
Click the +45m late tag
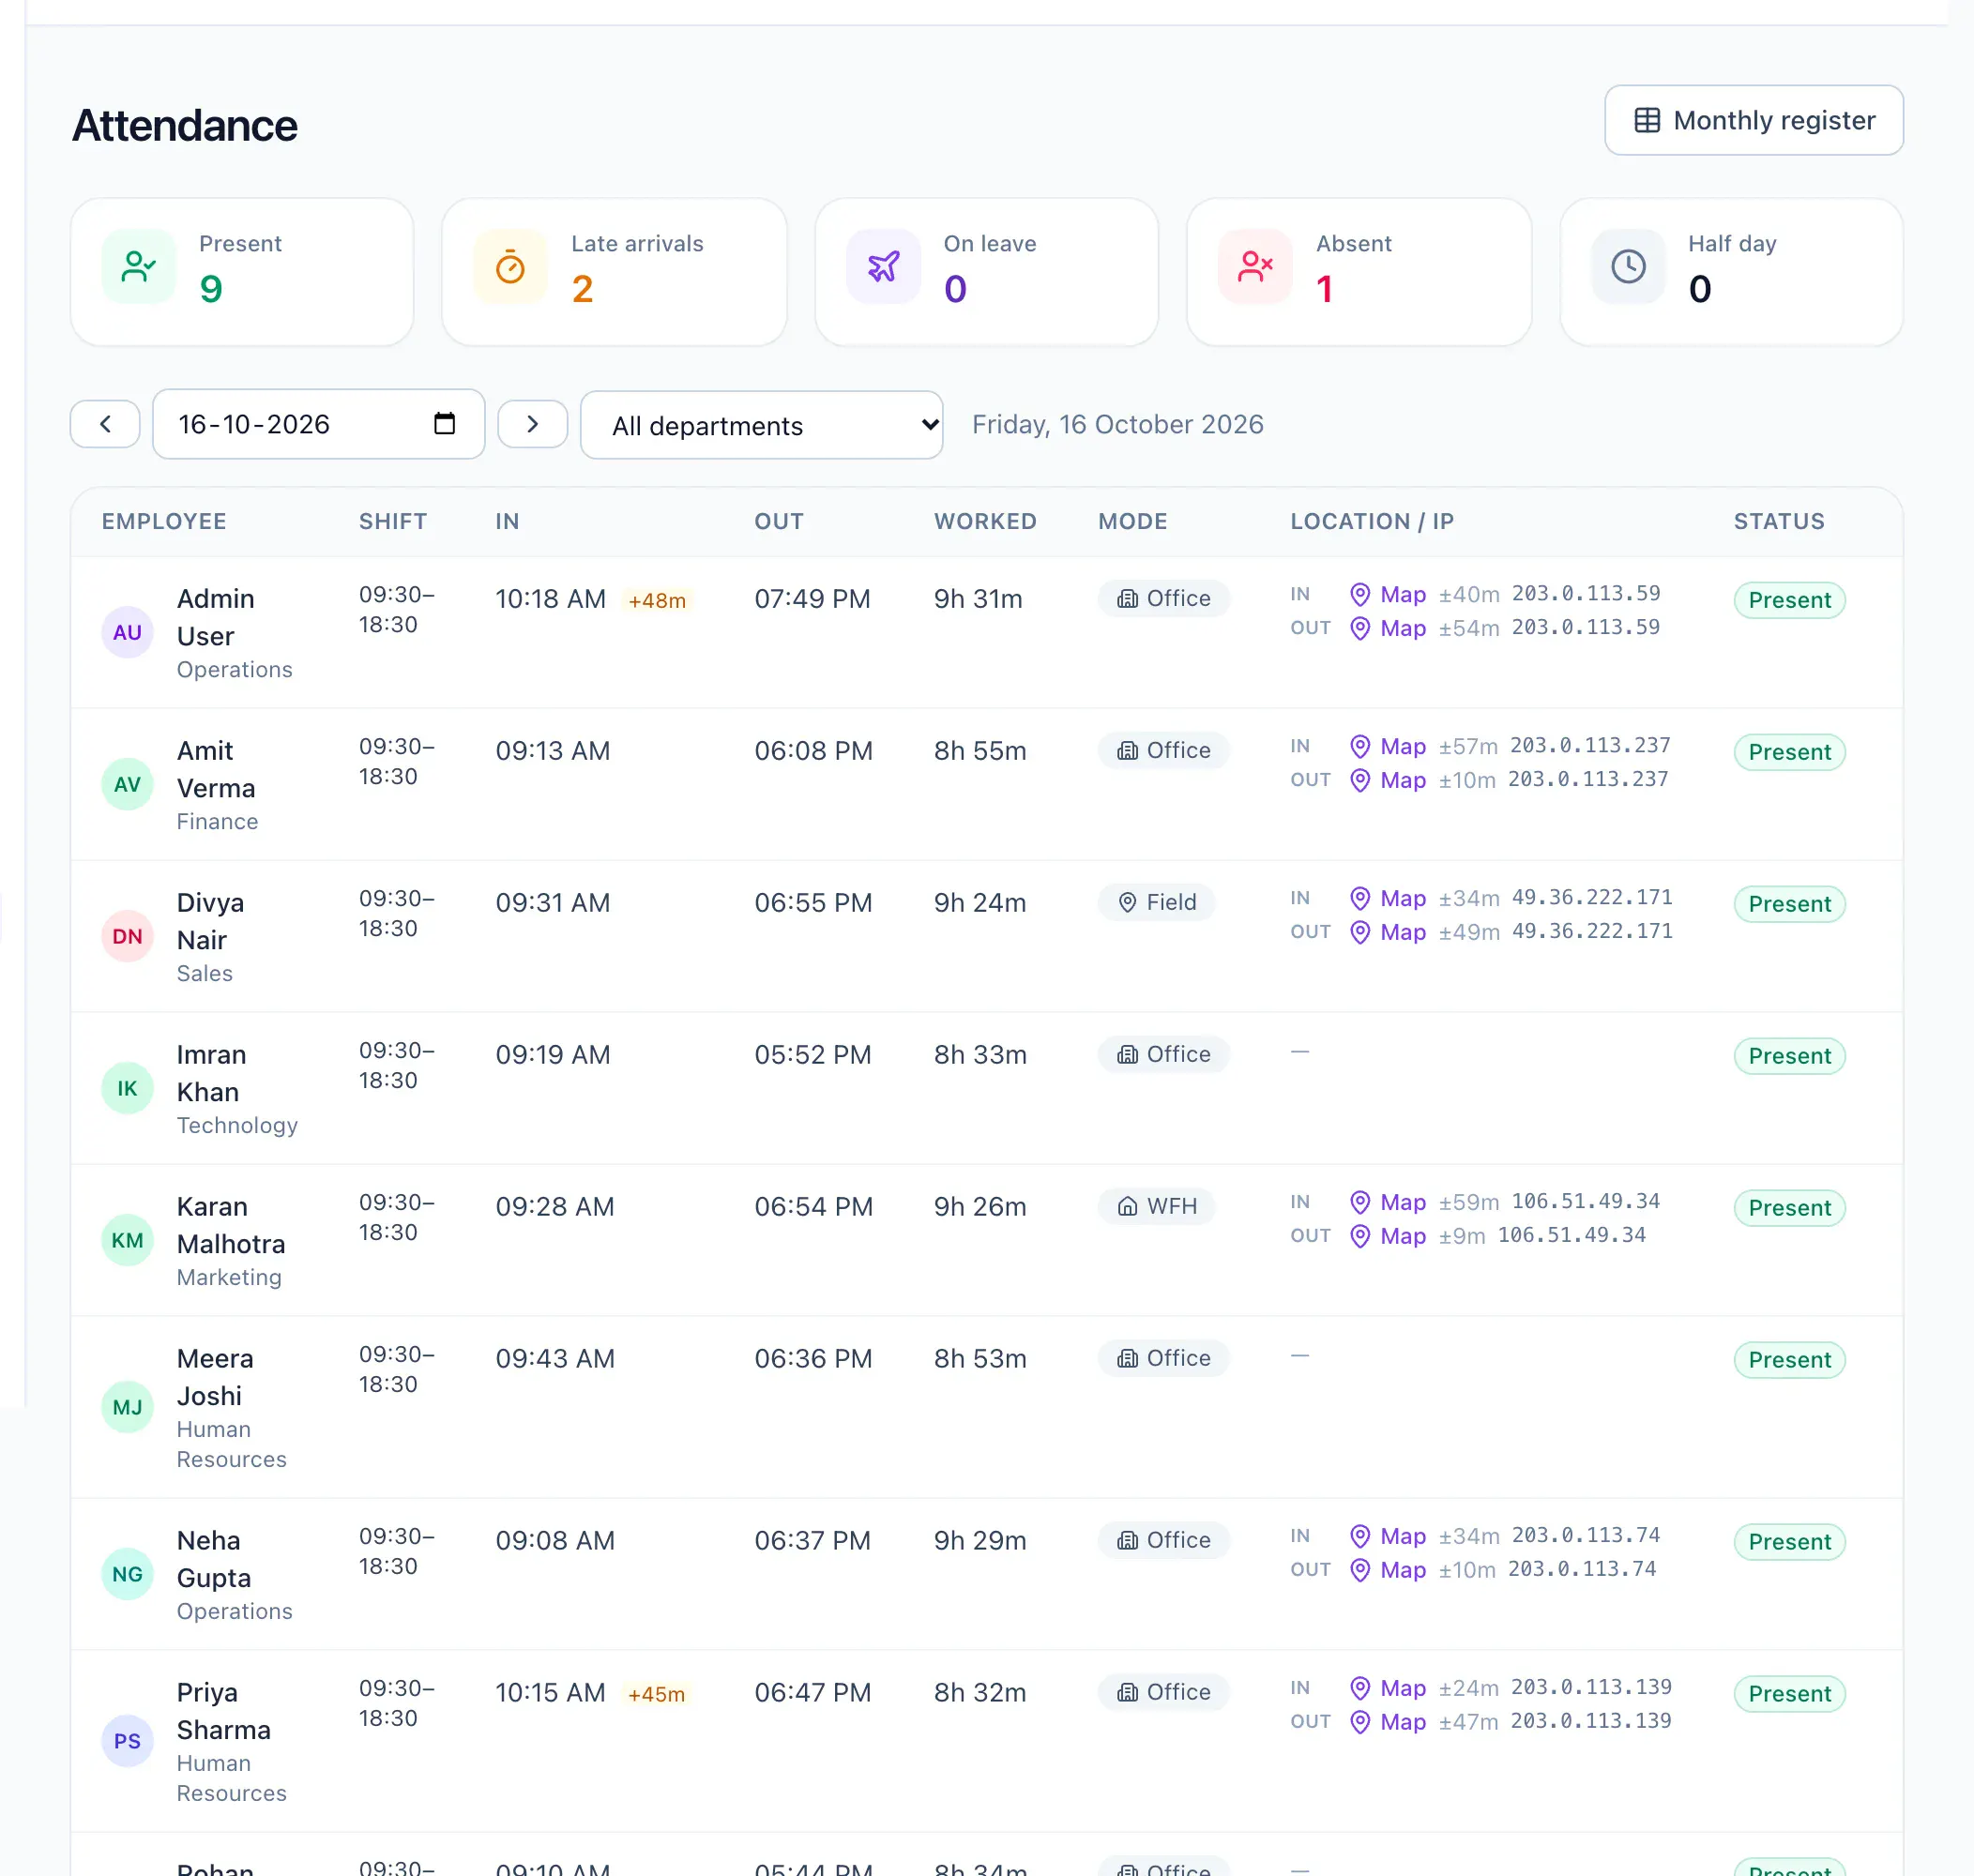click(657, 1694)
